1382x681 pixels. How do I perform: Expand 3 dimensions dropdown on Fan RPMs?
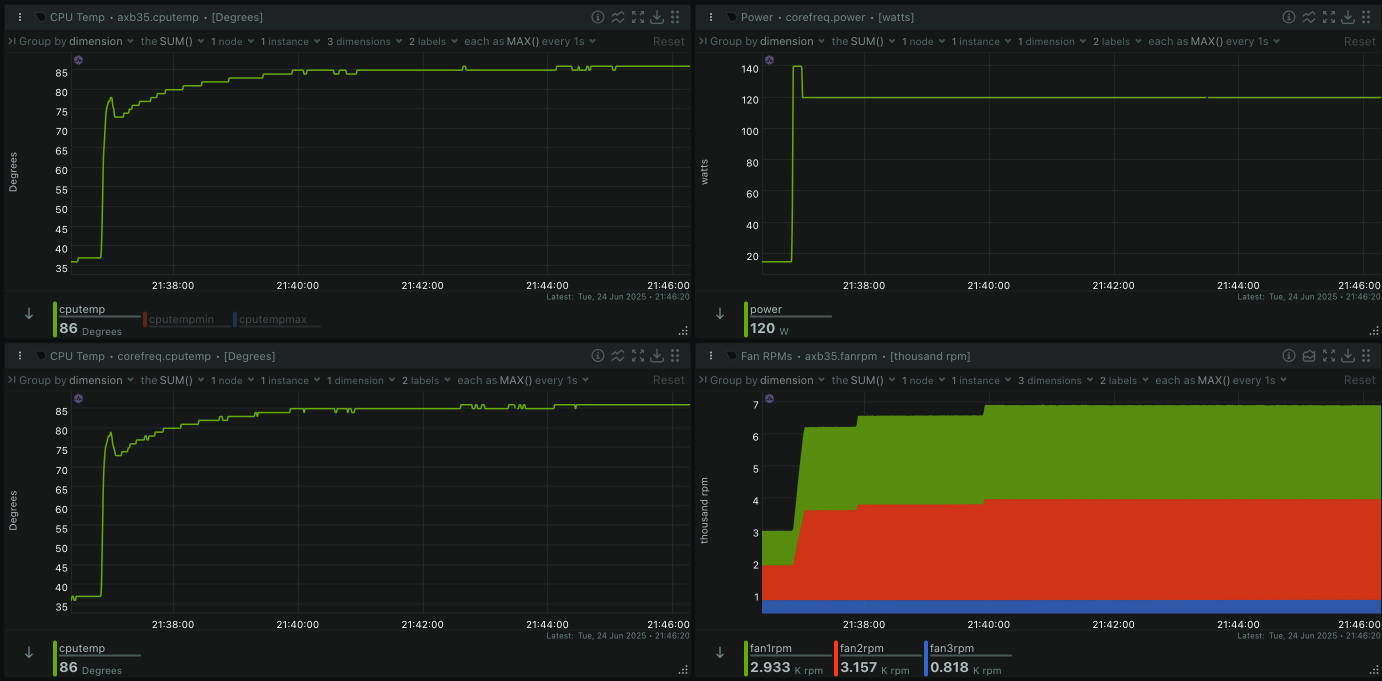pos(1054,380)
